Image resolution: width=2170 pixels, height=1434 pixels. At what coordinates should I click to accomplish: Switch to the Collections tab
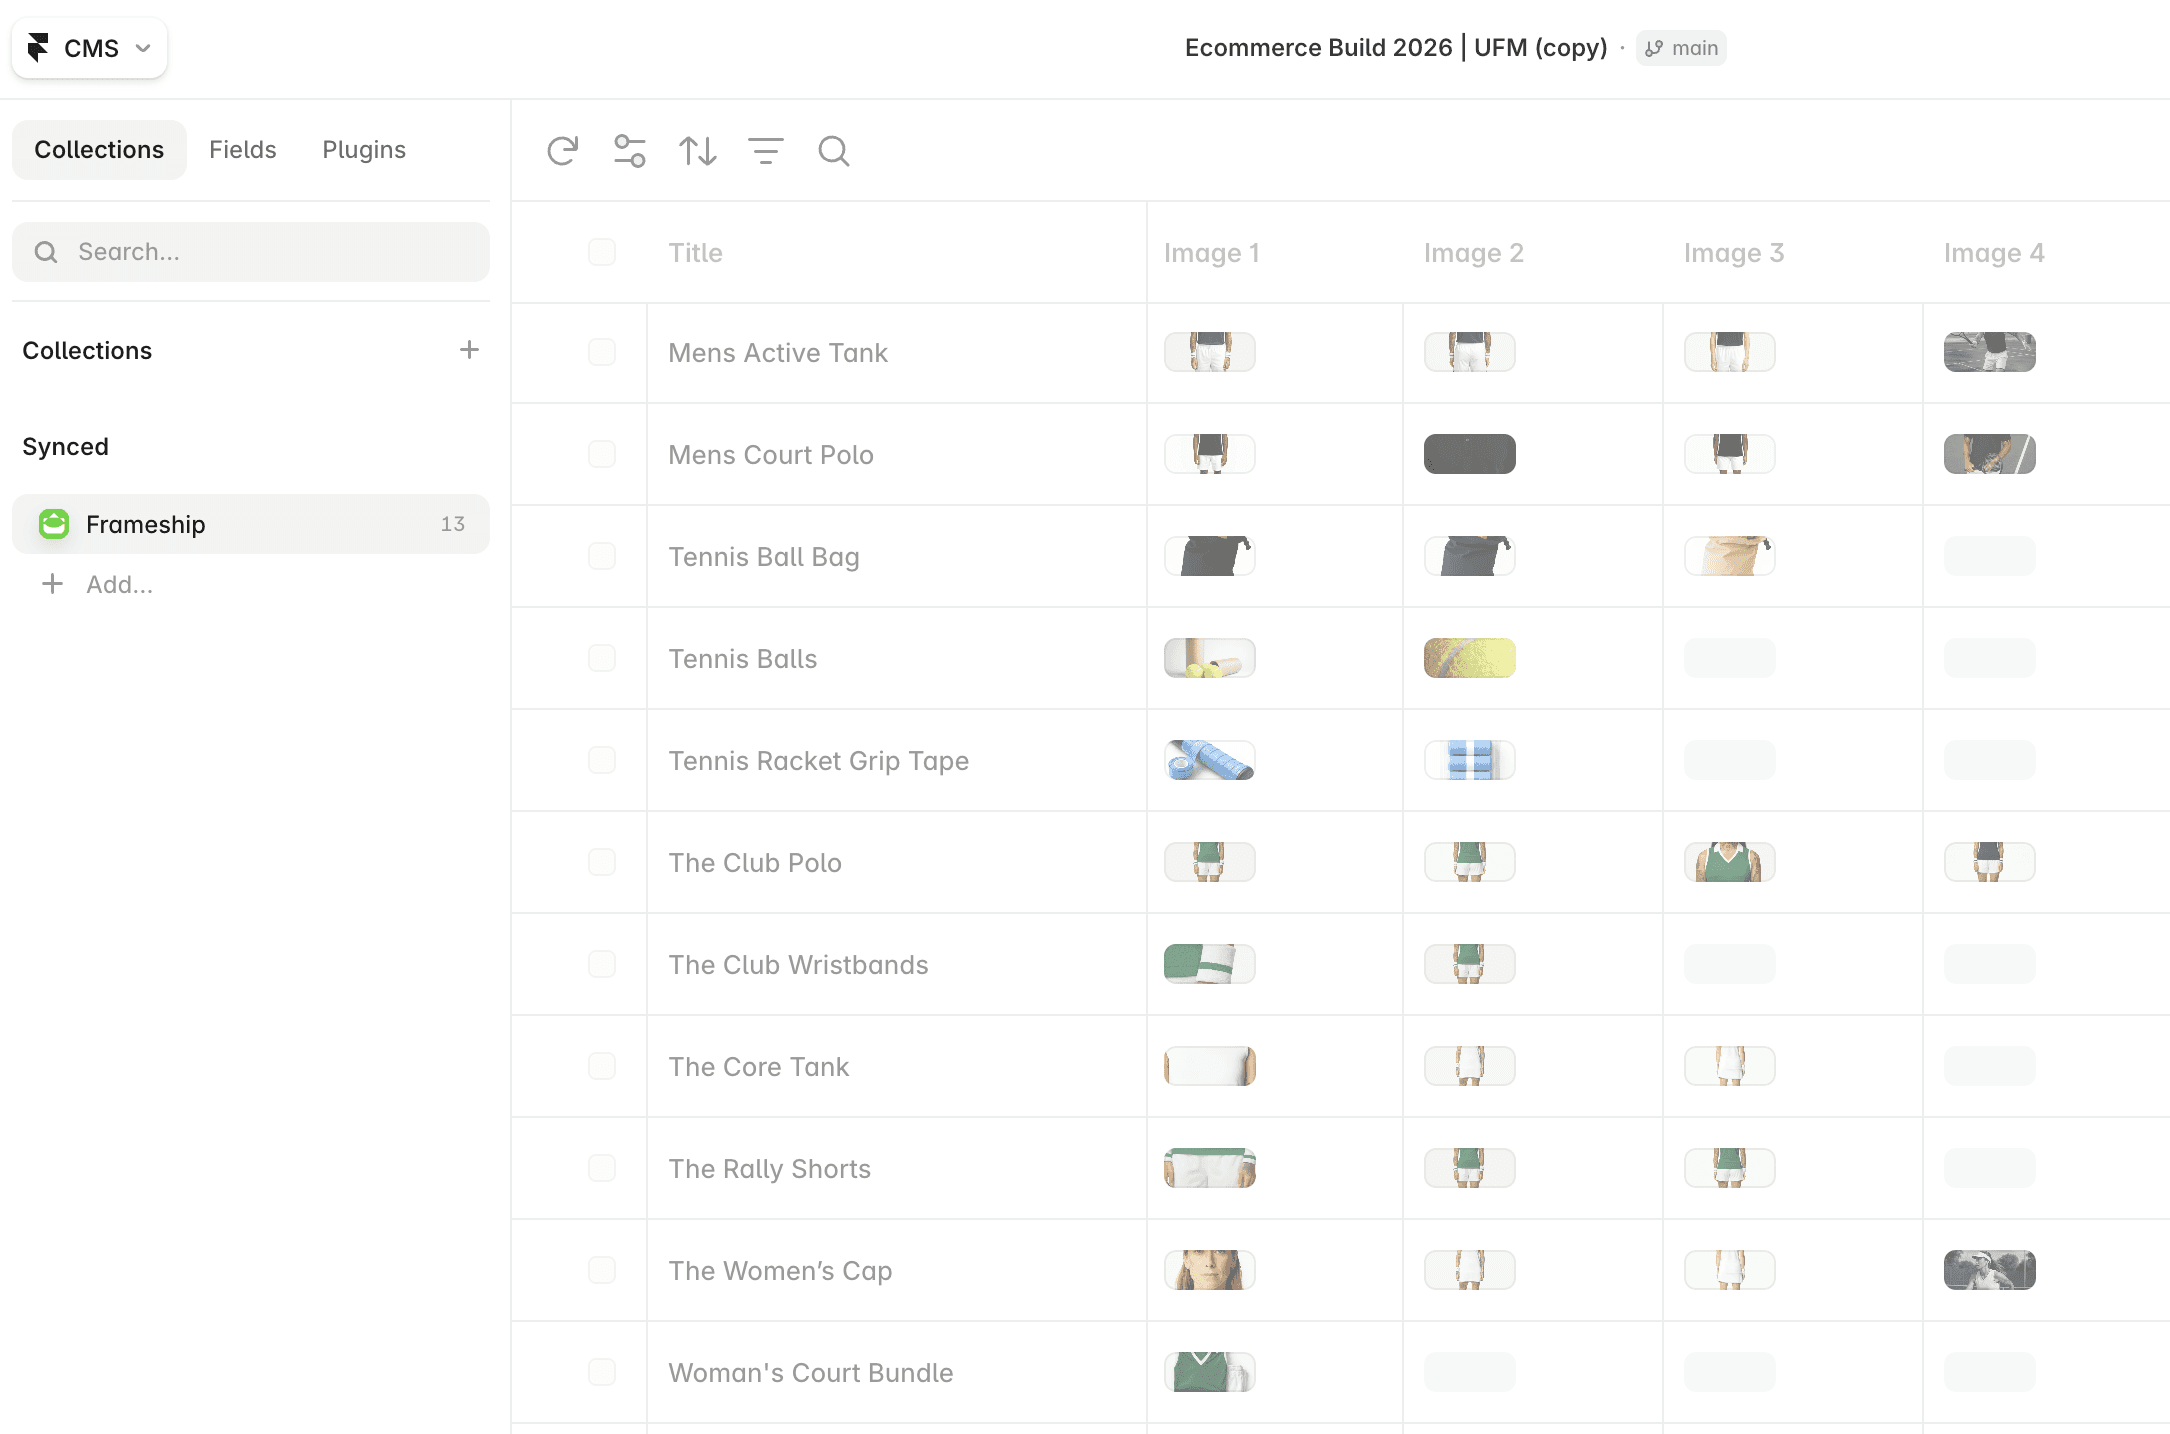point(99,150)
